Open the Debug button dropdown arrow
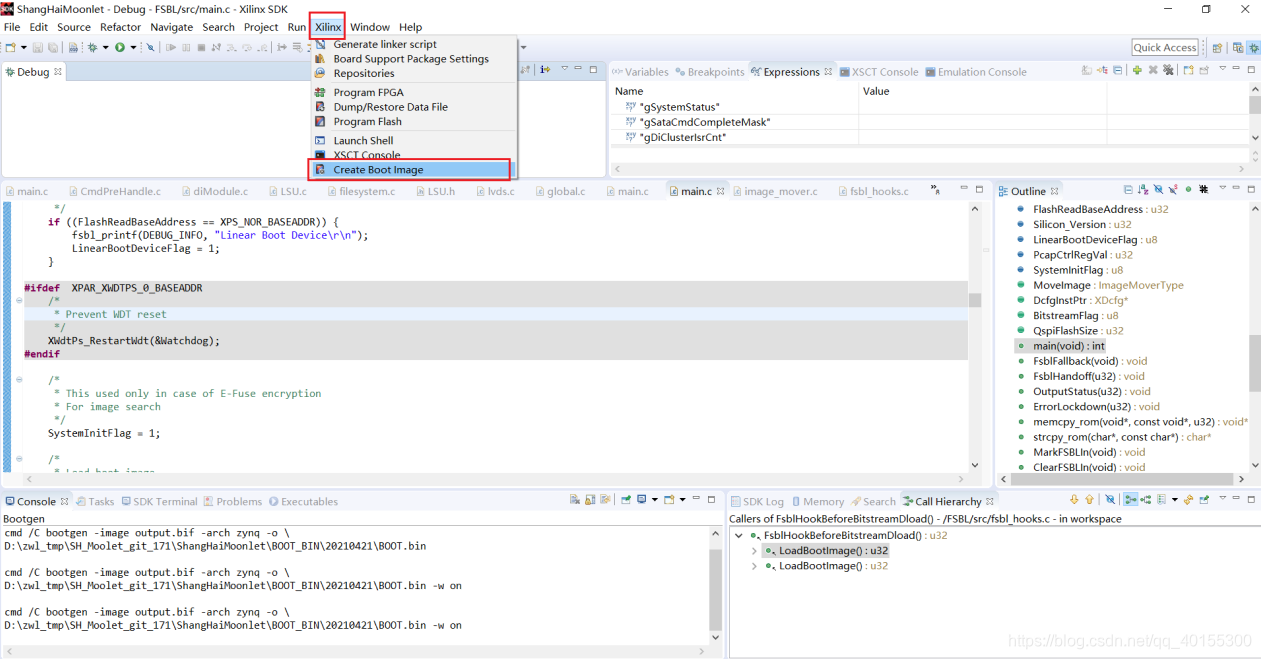Viewport: 1261px width, 659px height. click(105, 47)
